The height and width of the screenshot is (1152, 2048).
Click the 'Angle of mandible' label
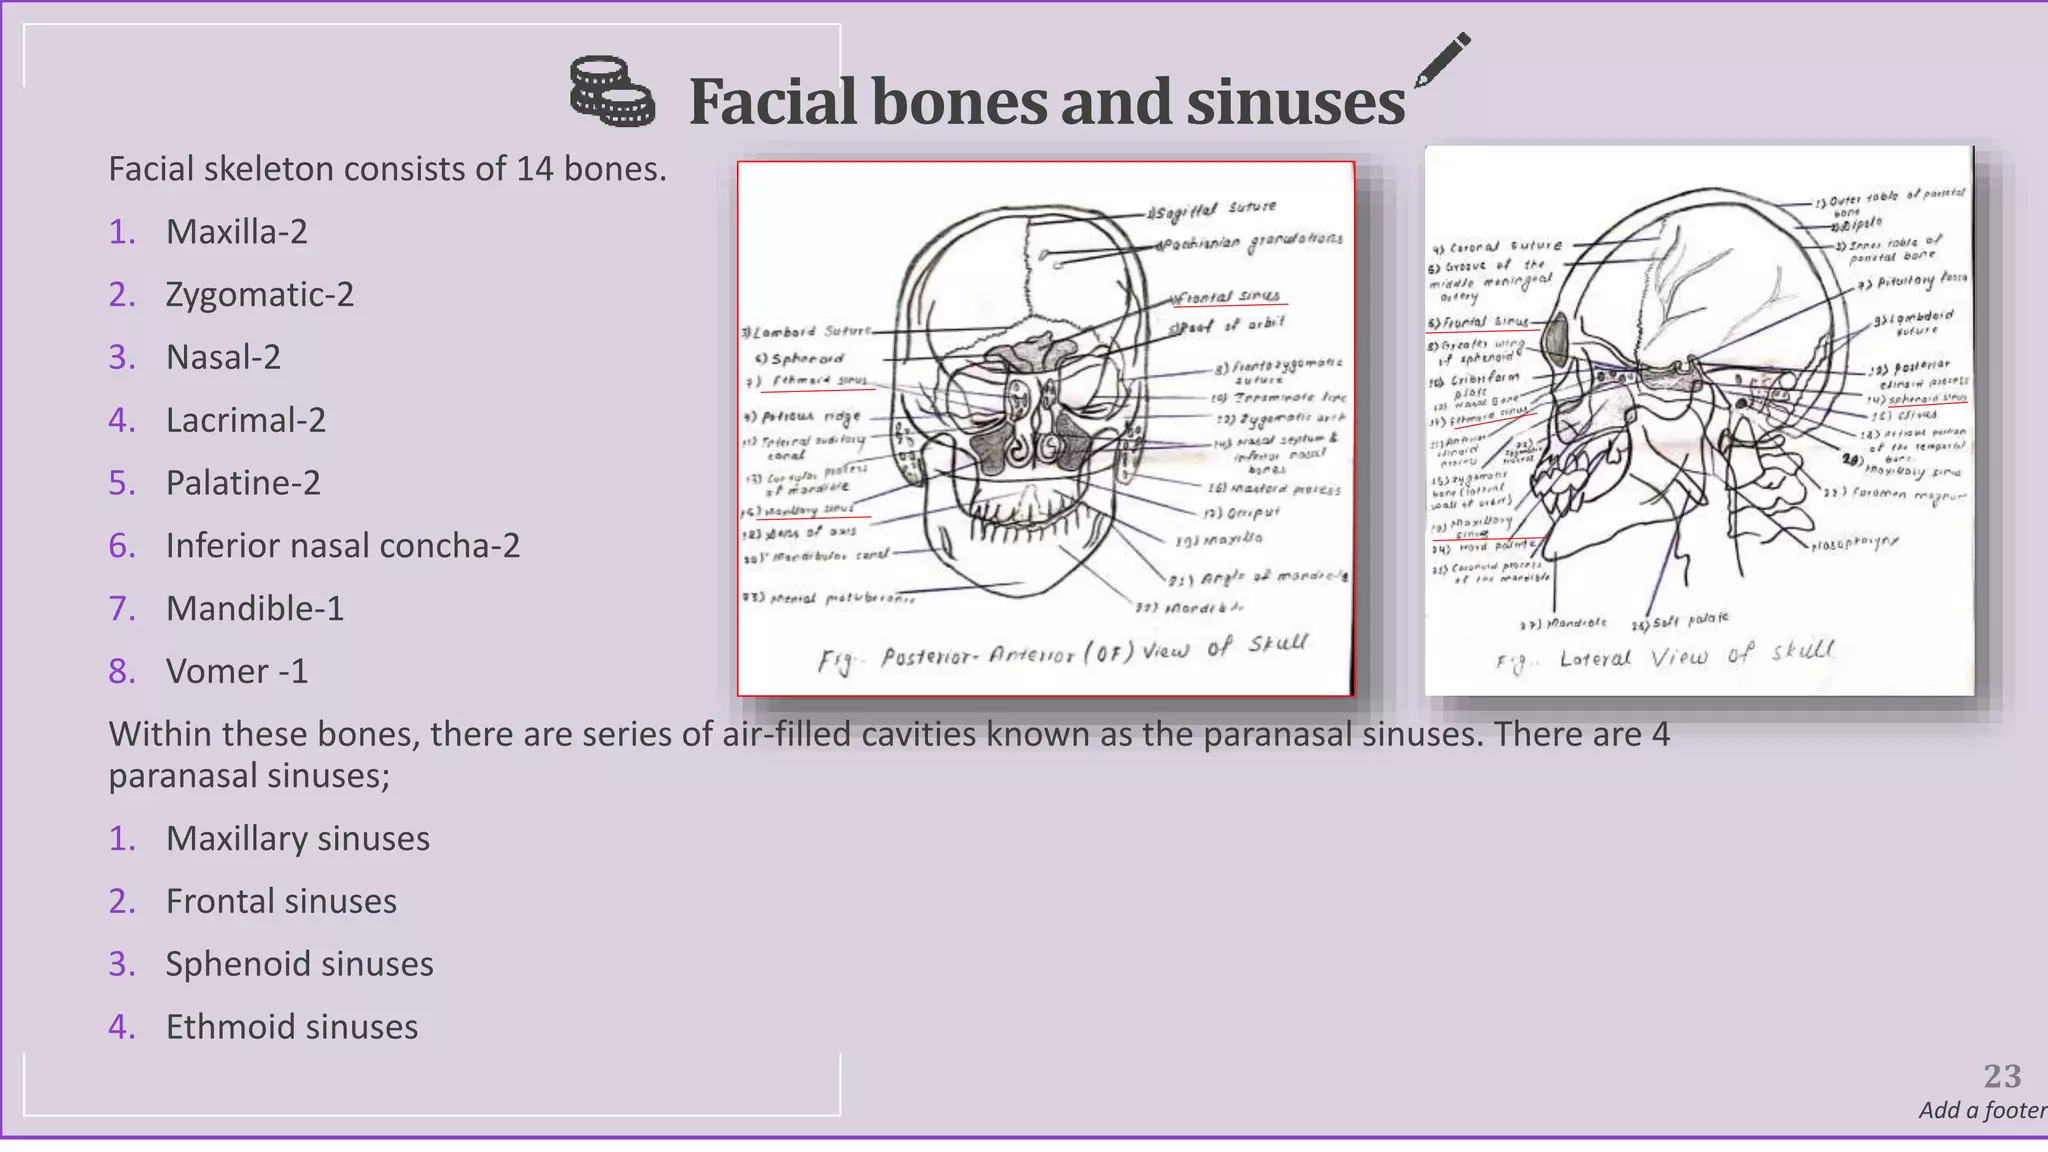[x=1258, y=578]
